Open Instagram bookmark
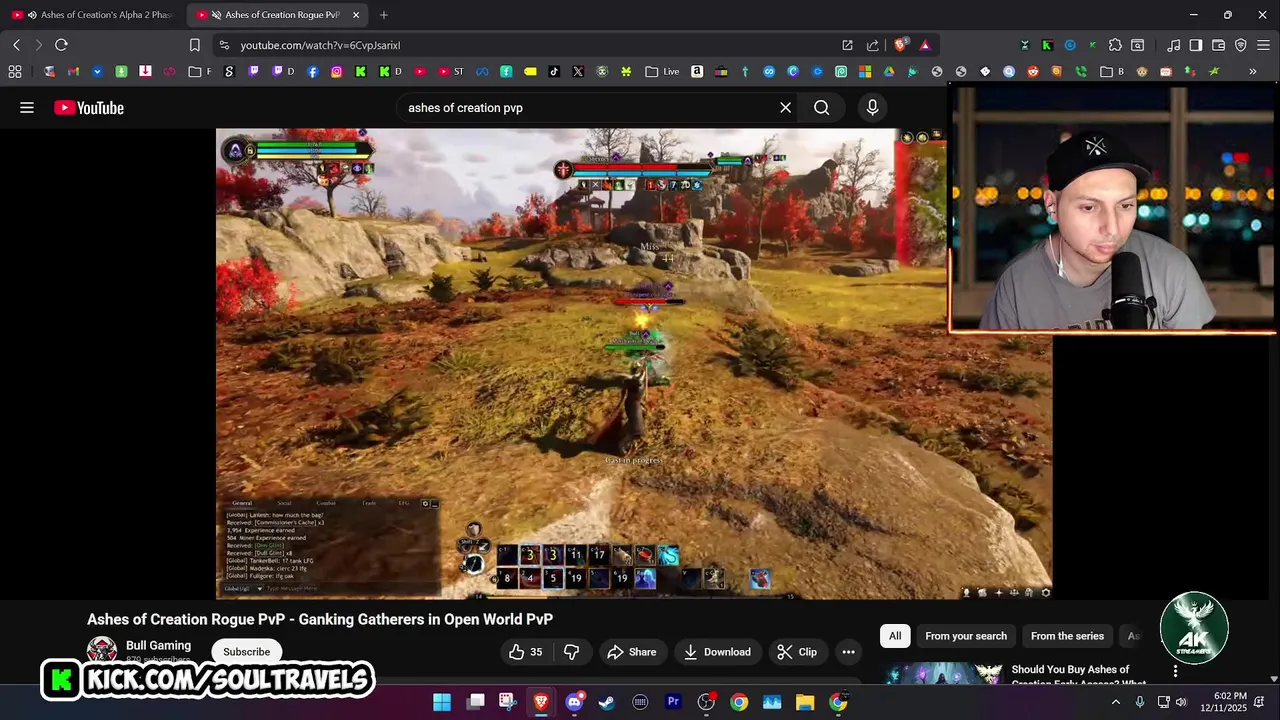The image size is (1280, 720). 337,72
